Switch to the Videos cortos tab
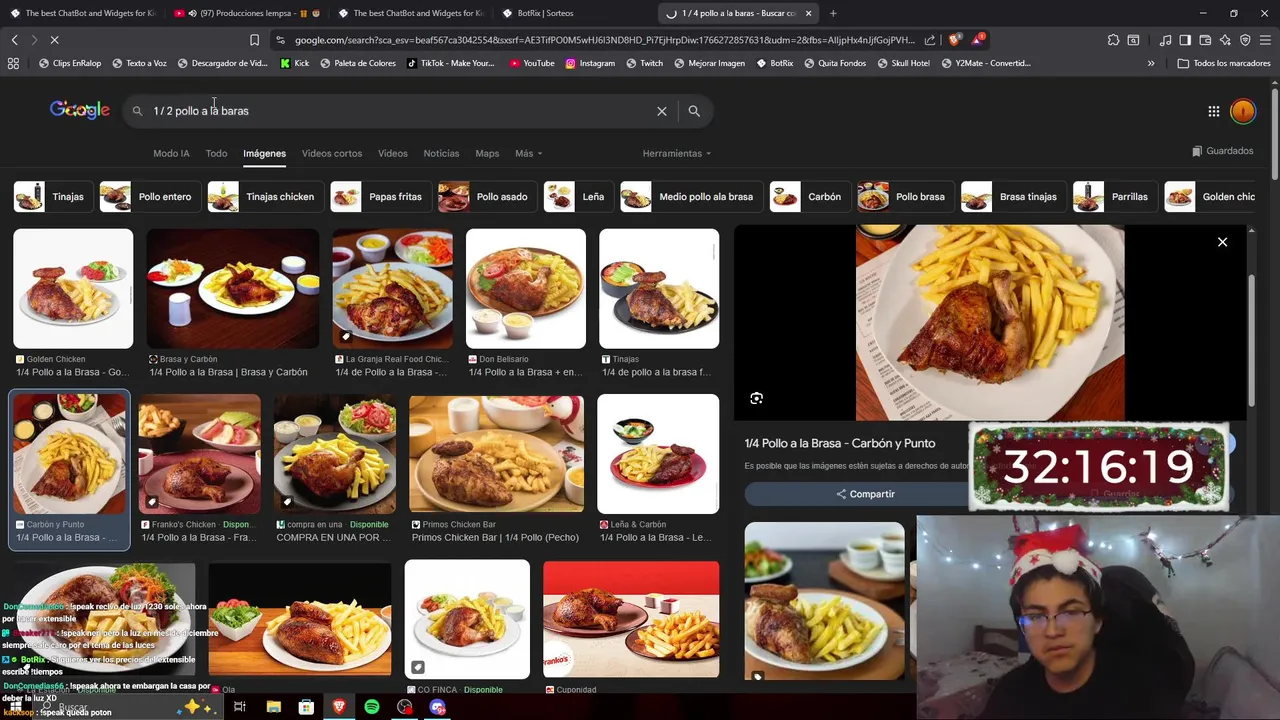 point(332,153)
